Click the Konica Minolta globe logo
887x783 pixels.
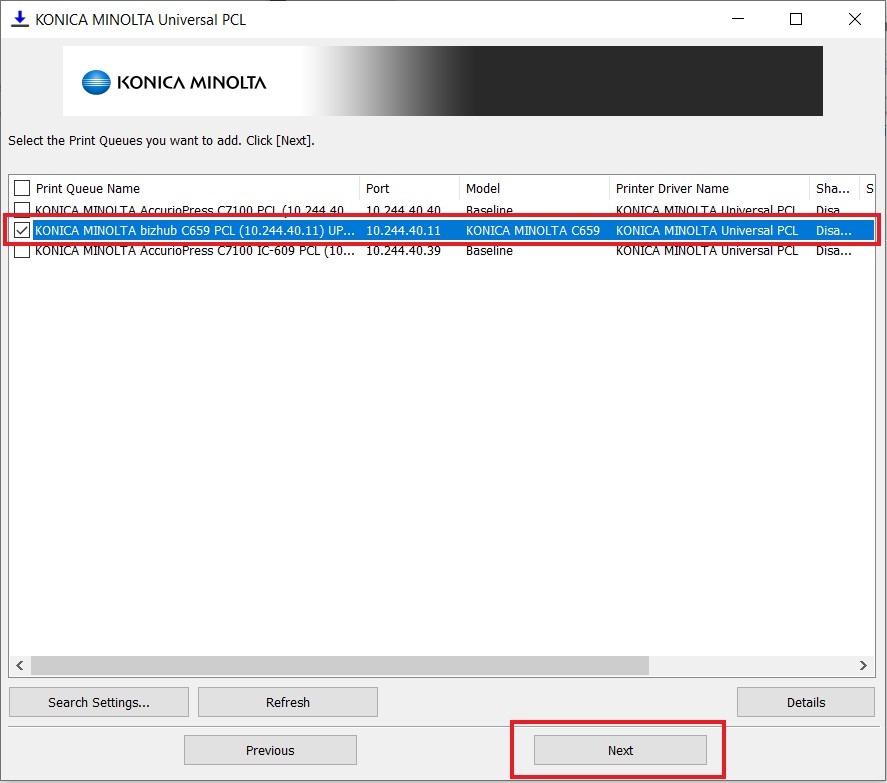coord(96,82)
